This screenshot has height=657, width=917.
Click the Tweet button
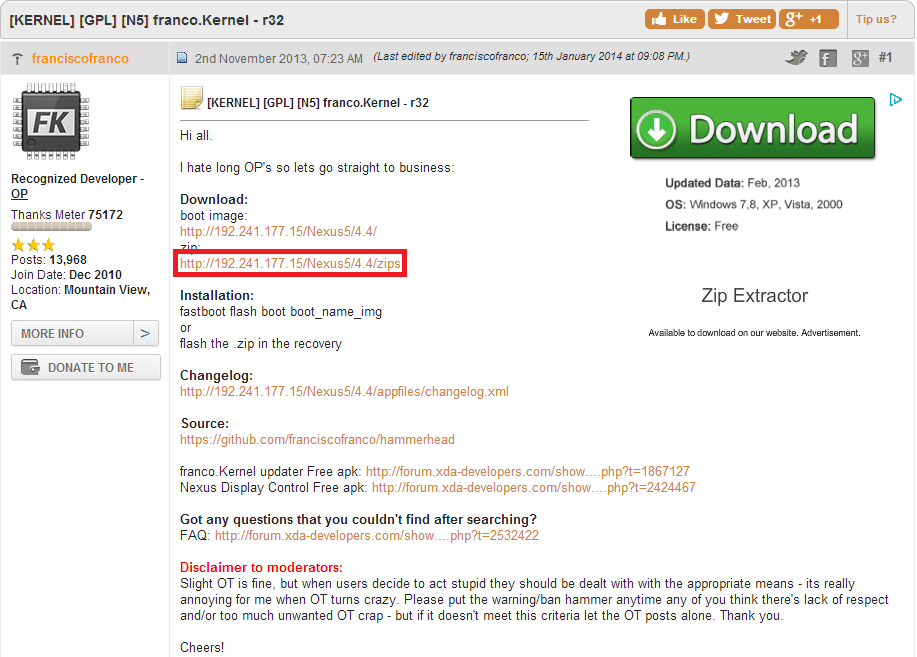click(742, 19)
